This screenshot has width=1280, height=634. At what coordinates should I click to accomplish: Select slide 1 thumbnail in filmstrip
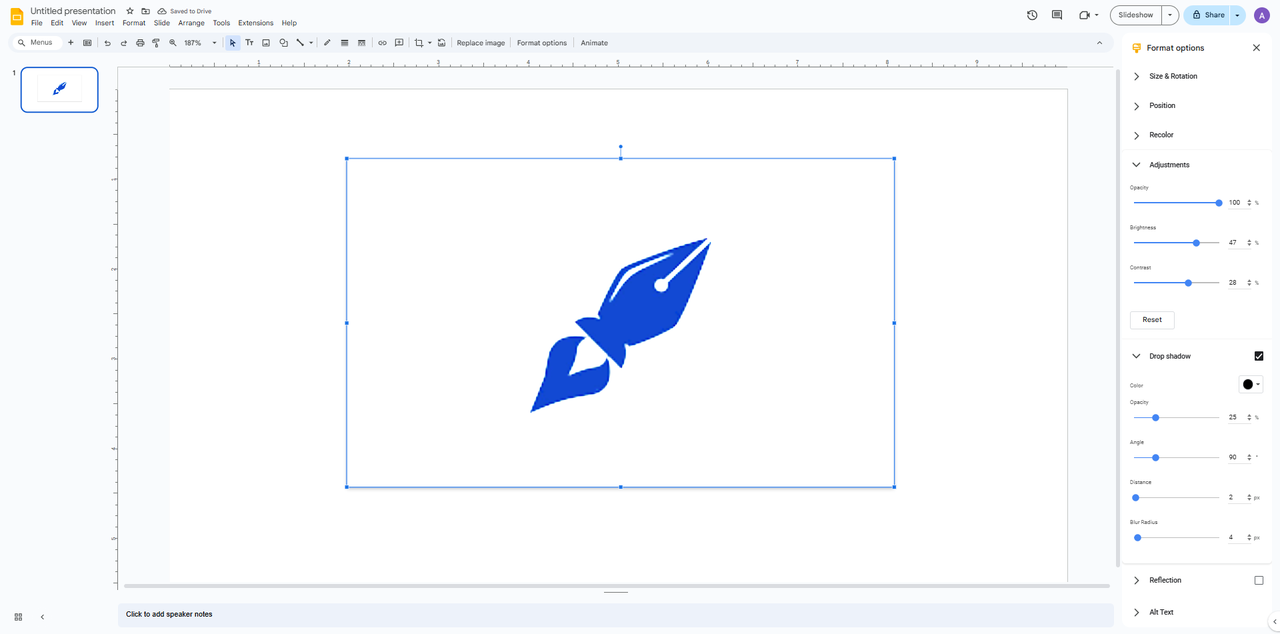[x=59, y=90]
